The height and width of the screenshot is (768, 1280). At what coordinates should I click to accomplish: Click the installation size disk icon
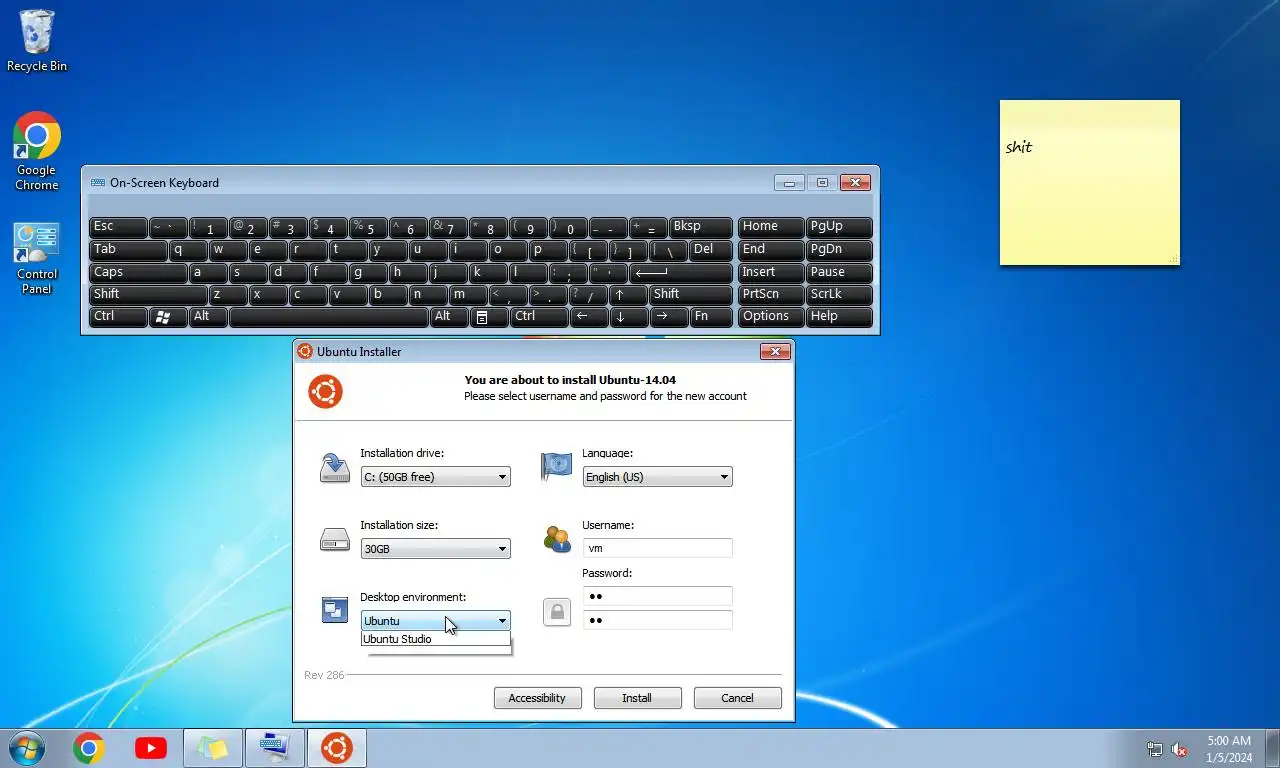point(335,540)
